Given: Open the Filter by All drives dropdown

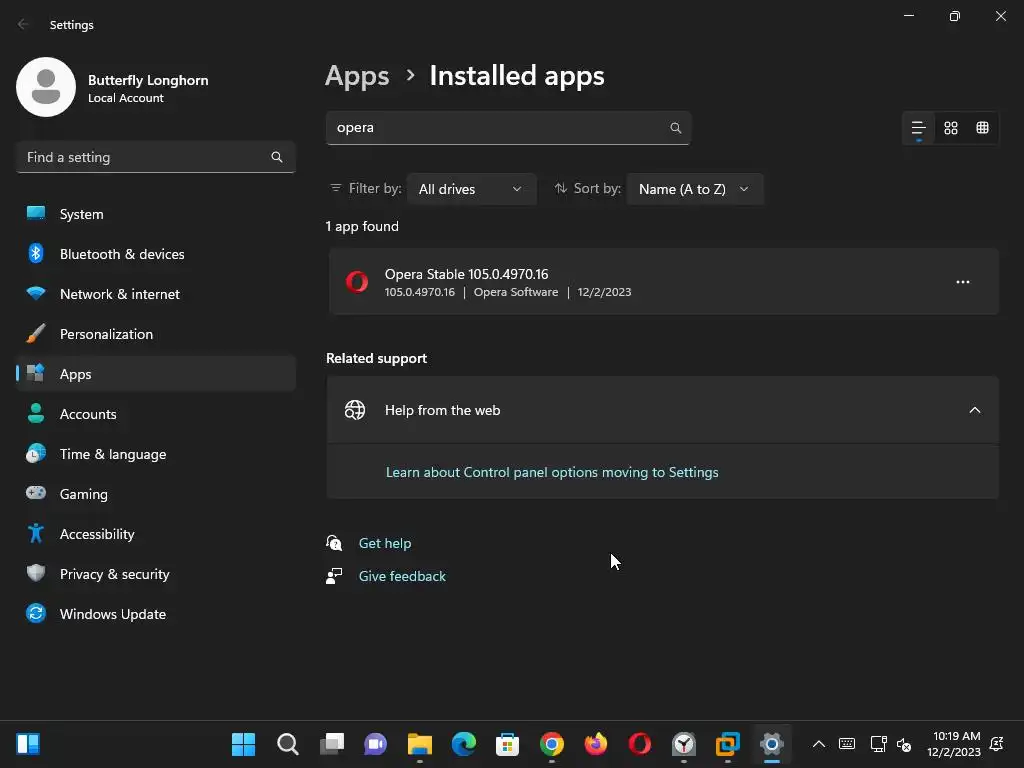Looking at the screenshot, I should [471, 189].
